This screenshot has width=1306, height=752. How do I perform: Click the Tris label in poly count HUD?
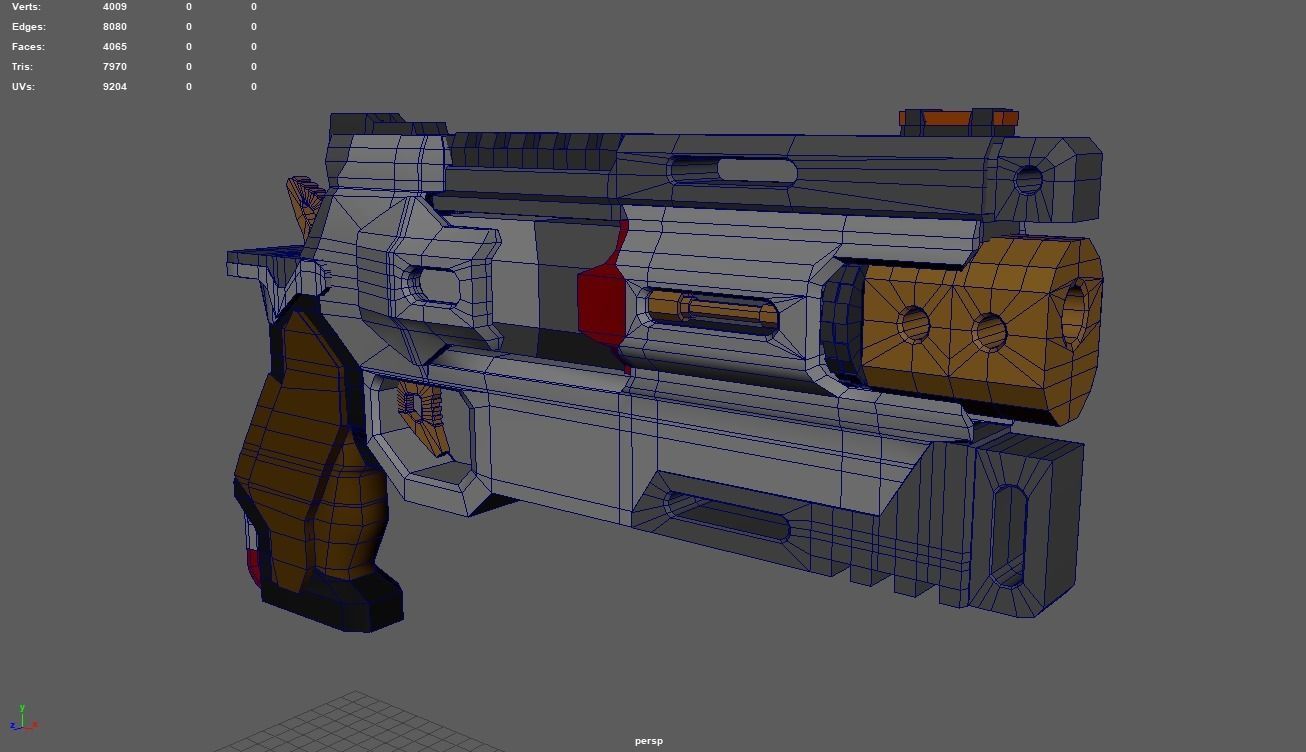tap(22, 67)
